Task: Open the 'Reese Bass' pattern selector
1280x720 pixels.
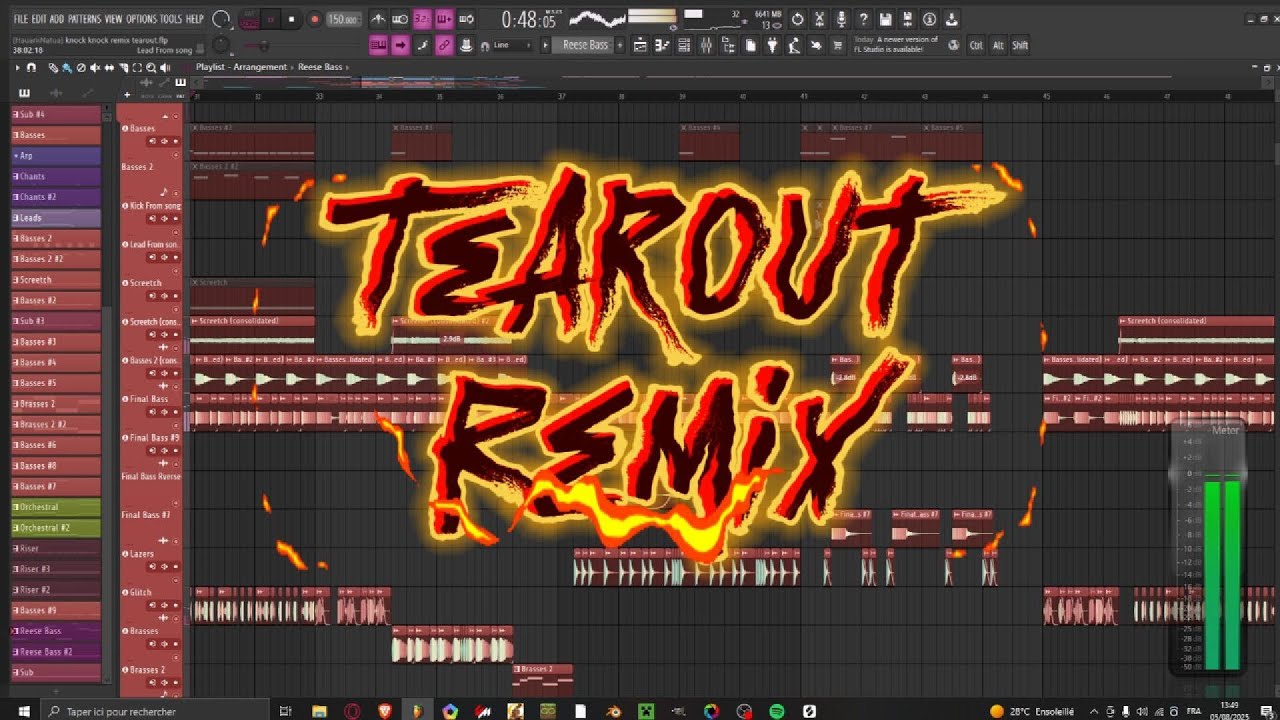Action: click(585, 45)
